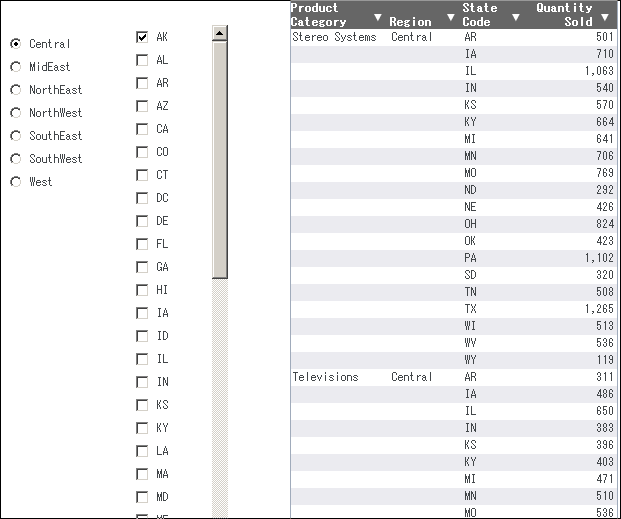Click the scroll-up arrow of the state list

(220, 33)
